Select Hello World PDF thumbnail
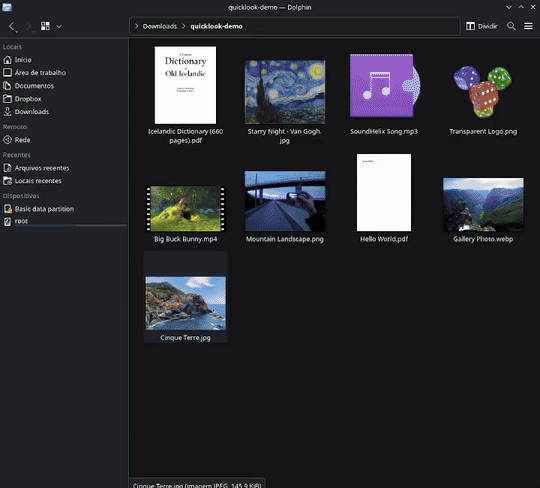The image size is (540, 488). pos(384,193)
